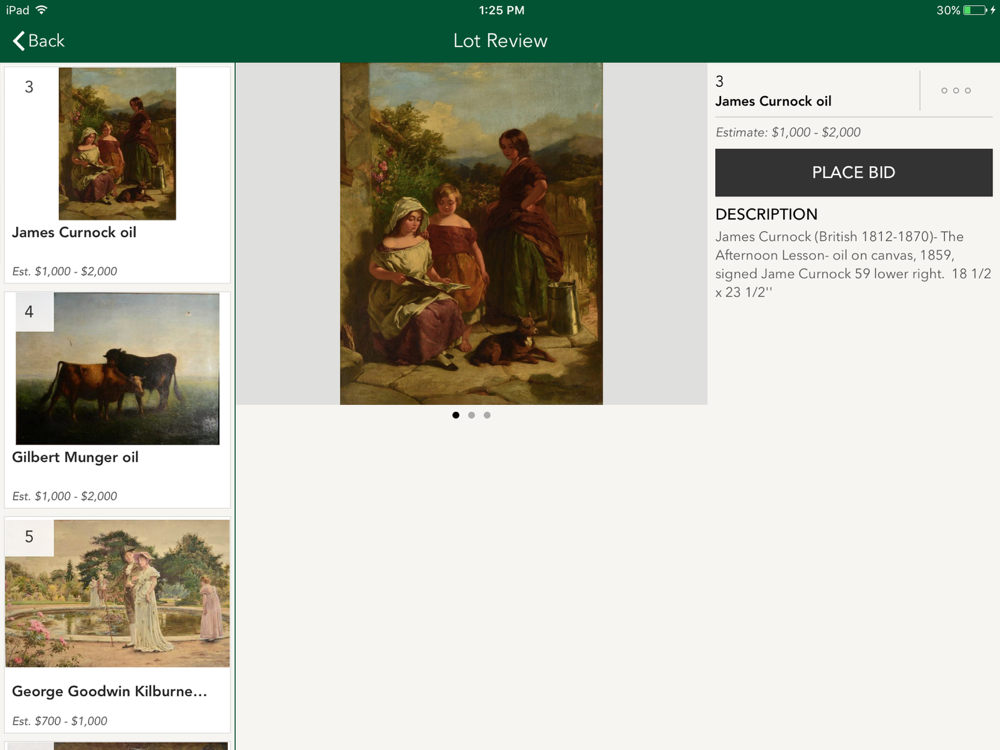Click the lot number 4 badge
The image size is (1000, 750).
(x=29, y=312)
